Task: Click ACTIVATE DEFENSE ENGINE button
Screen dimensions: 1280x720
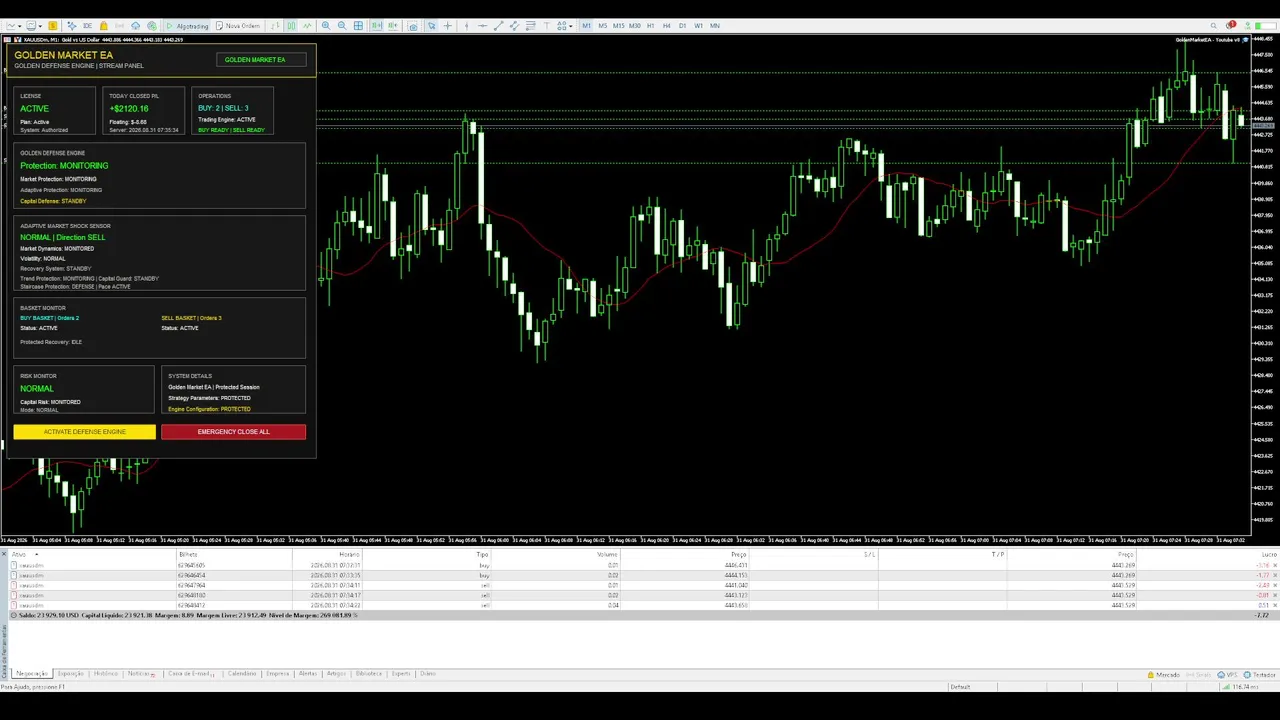Action: click(85, 432)
